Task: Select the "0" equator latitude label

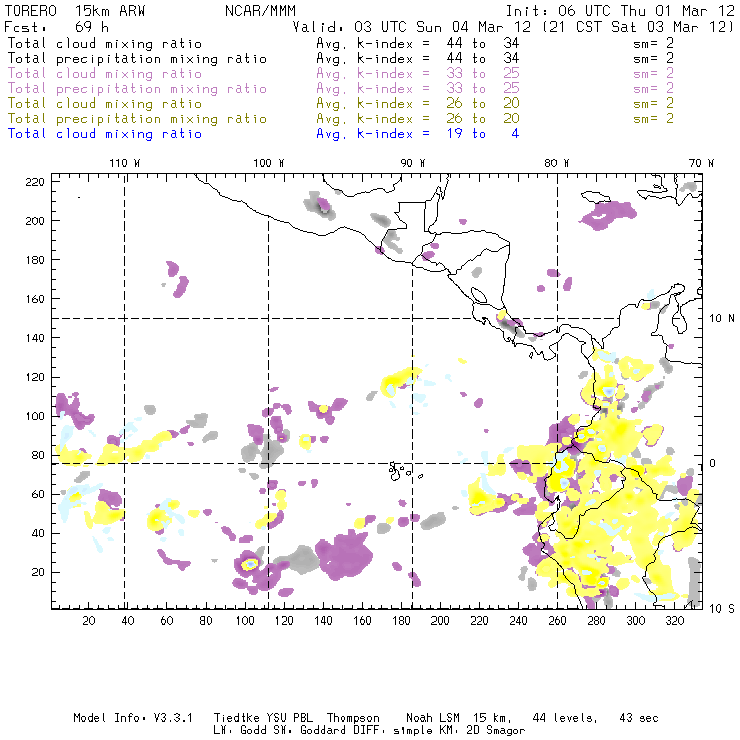Action: point(713,463)
